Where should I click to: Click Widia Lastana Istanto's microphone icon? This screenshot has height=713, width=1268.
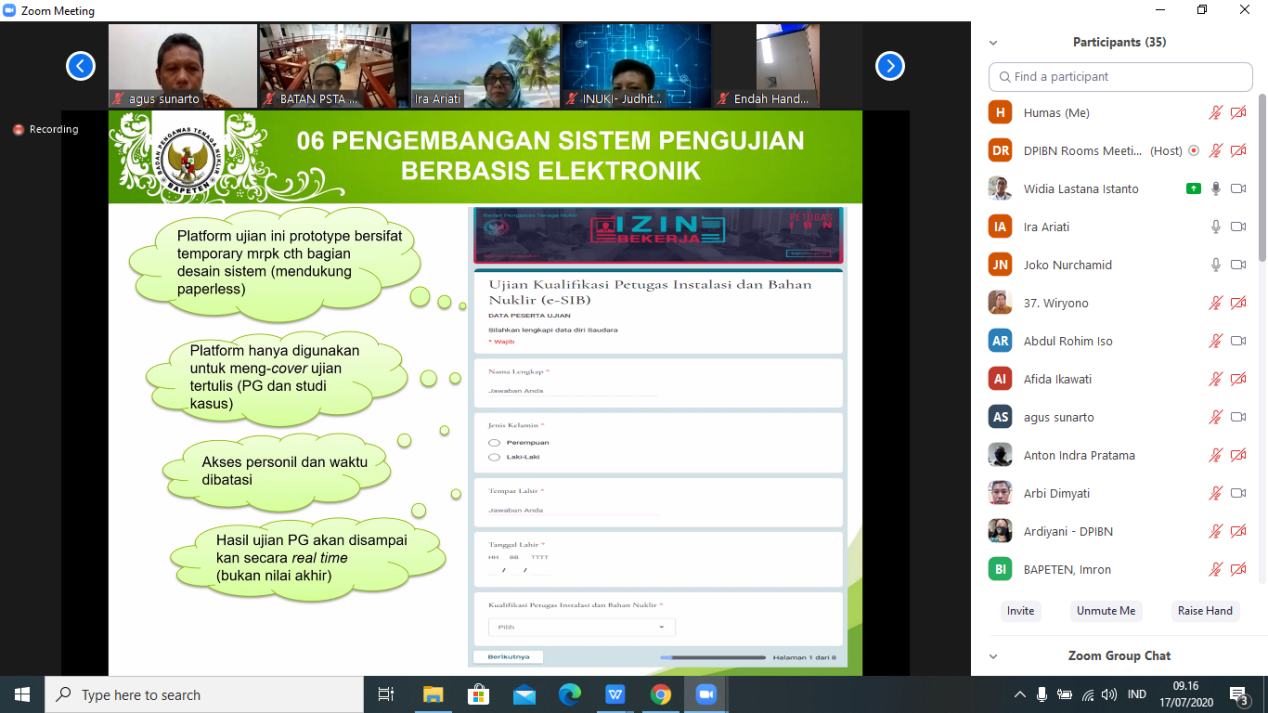(1216, 189)
